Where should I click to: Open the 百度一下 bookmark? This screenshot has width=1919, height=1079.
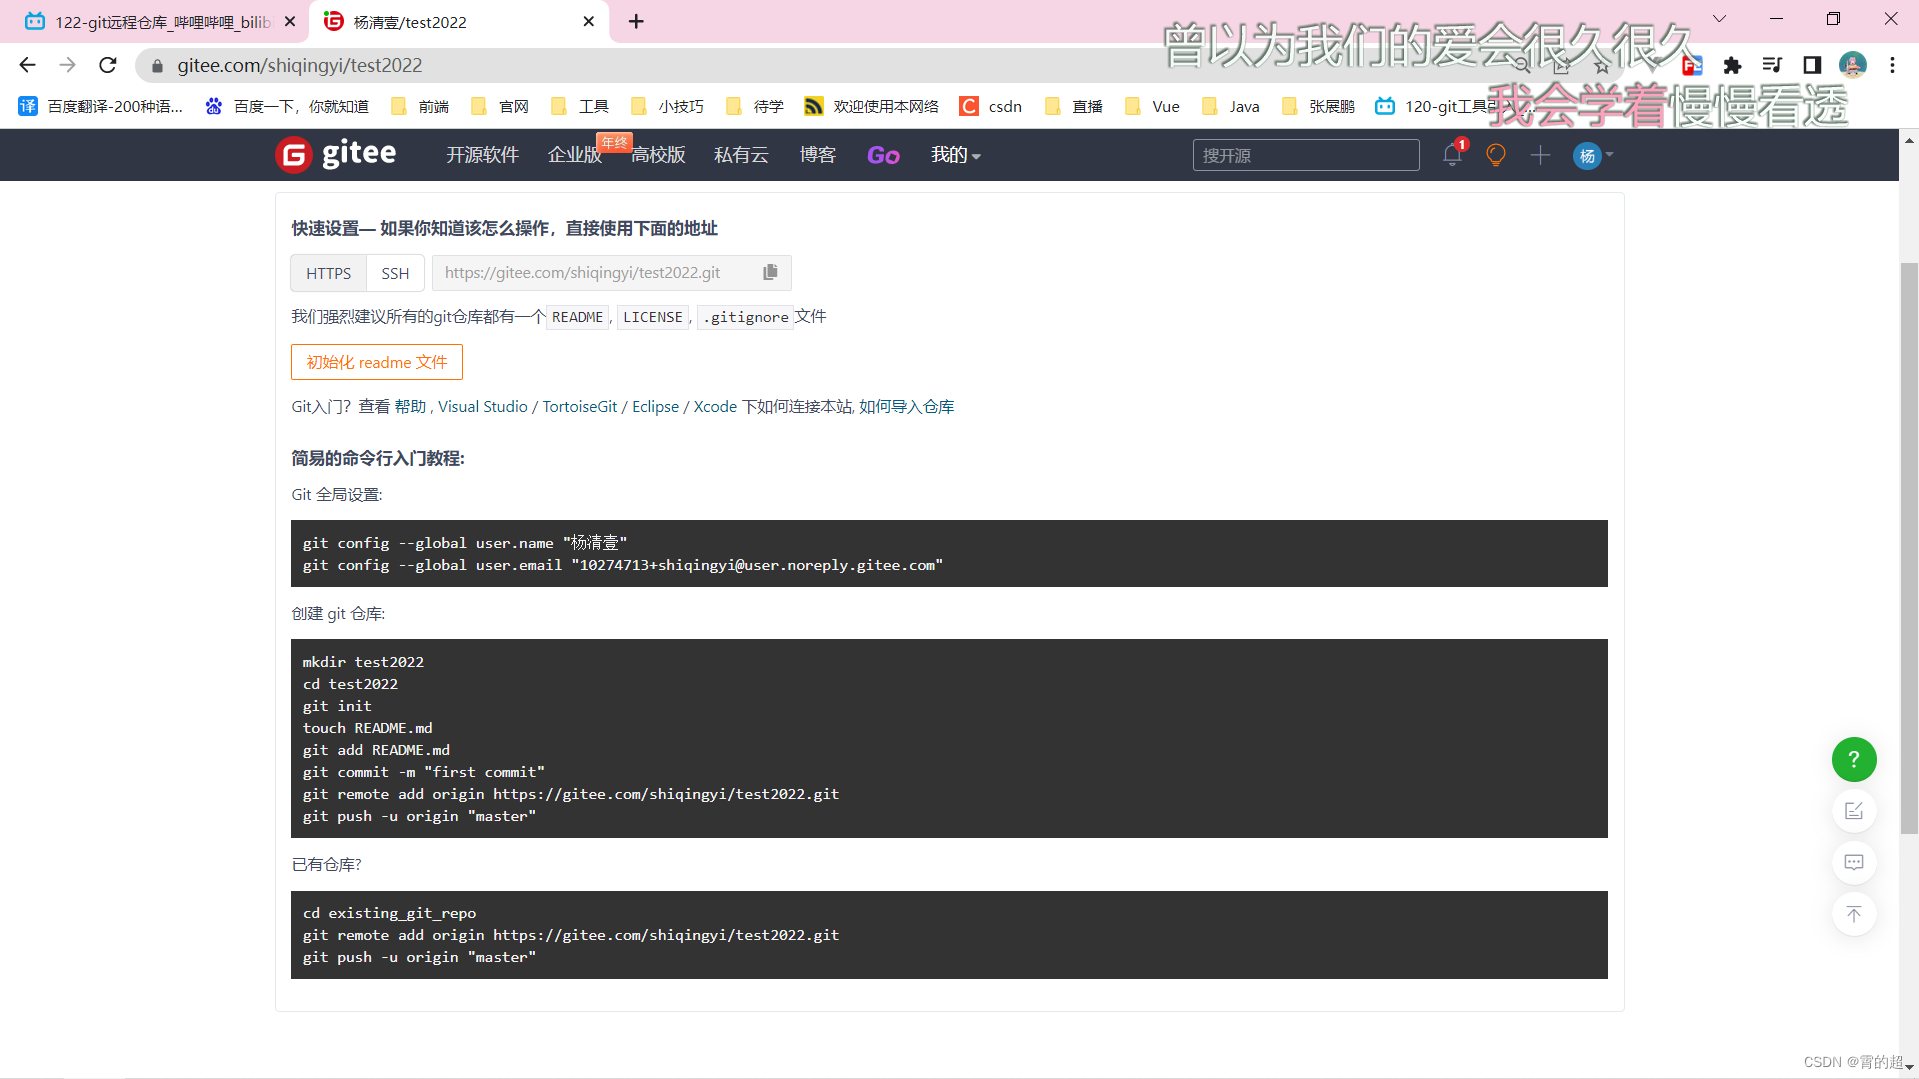point(287,106)
